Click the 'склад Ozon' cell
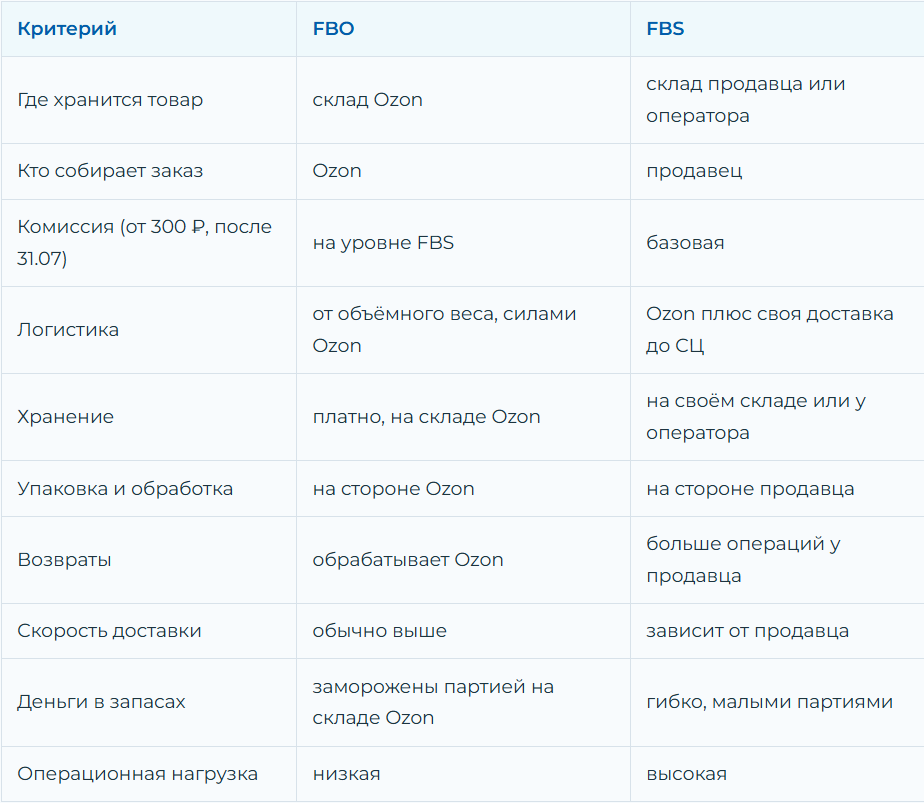 [368, 100]
